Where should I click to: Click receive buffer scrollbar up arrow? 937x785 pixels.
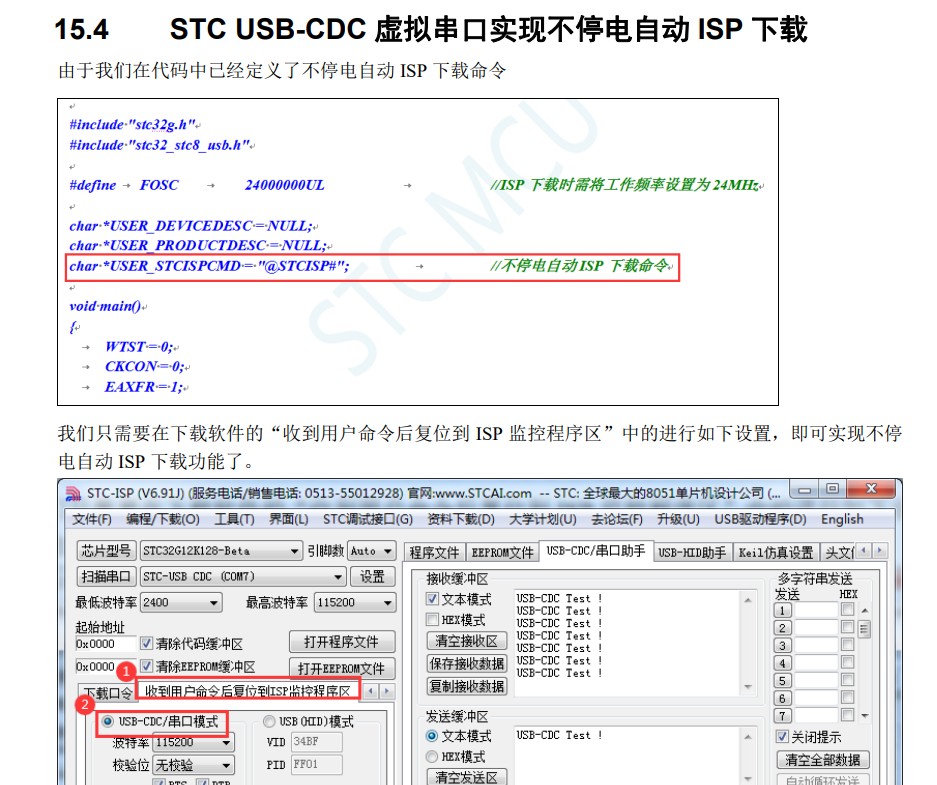point(748,599)
